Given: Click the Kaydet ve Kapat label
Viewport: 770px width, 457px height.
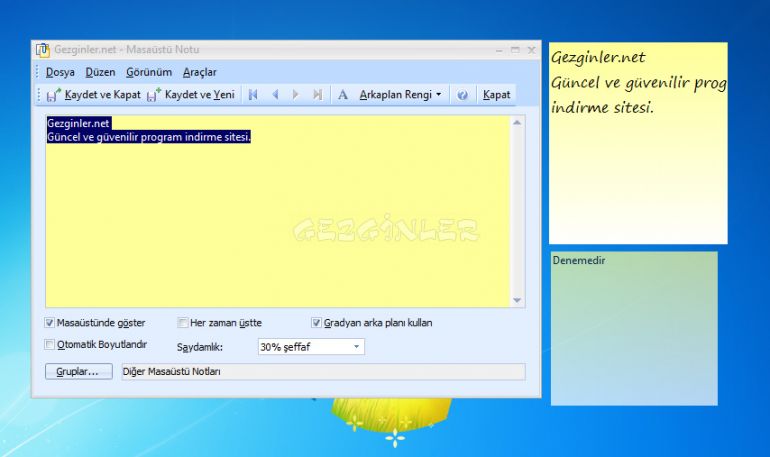Looking at the screenshot, I should (102, 95).
